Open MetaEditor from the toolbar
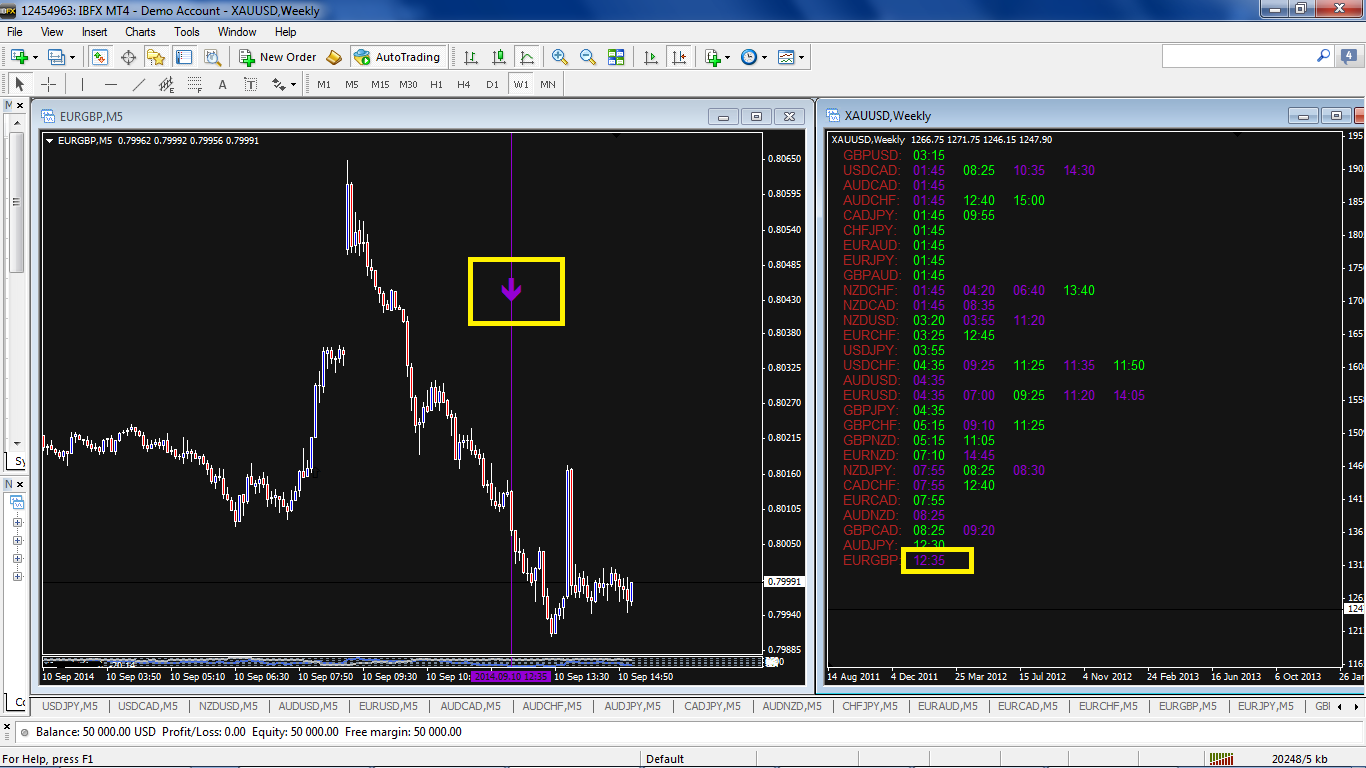The width and height of the screenshot is (1366, 768). 334,58
